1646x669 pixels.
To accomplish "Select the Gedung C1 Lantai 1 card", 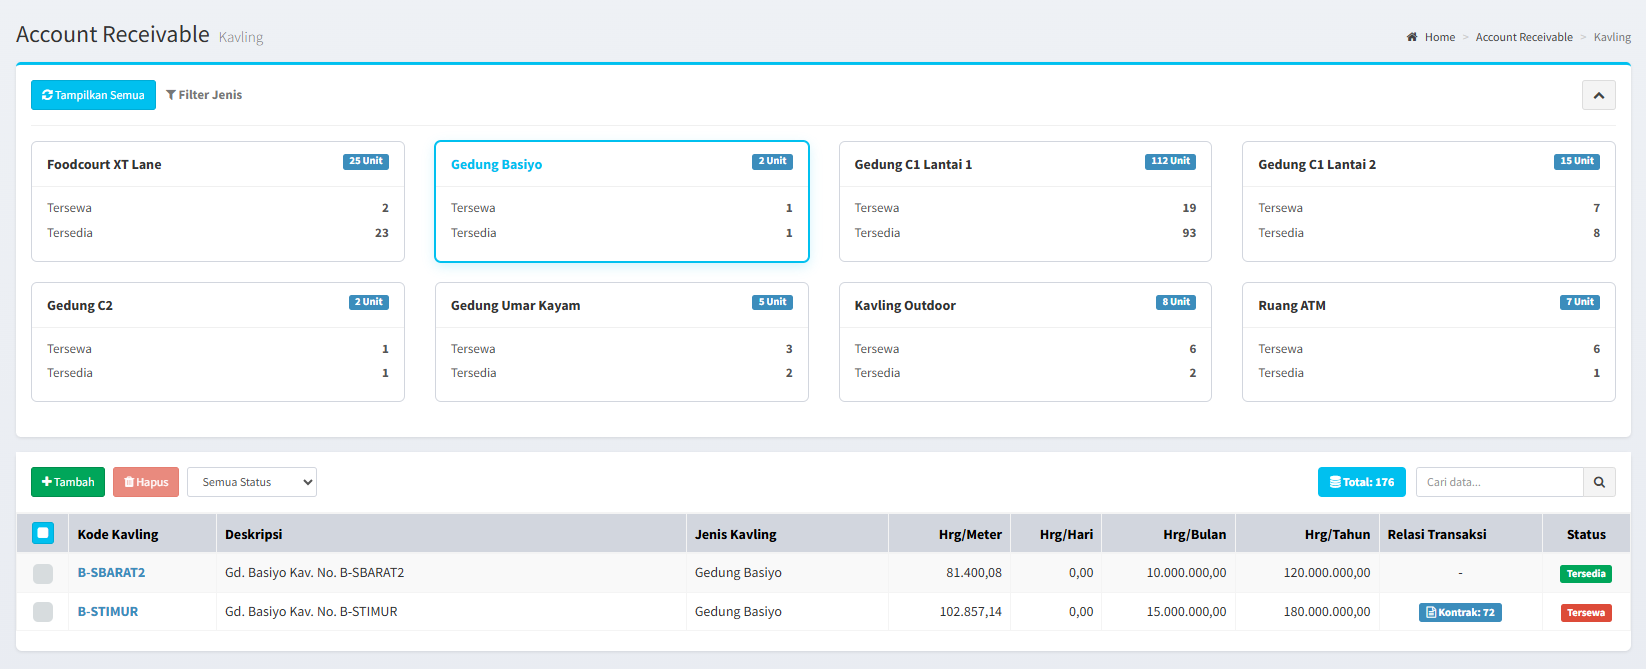I will tap(1024, 201).
